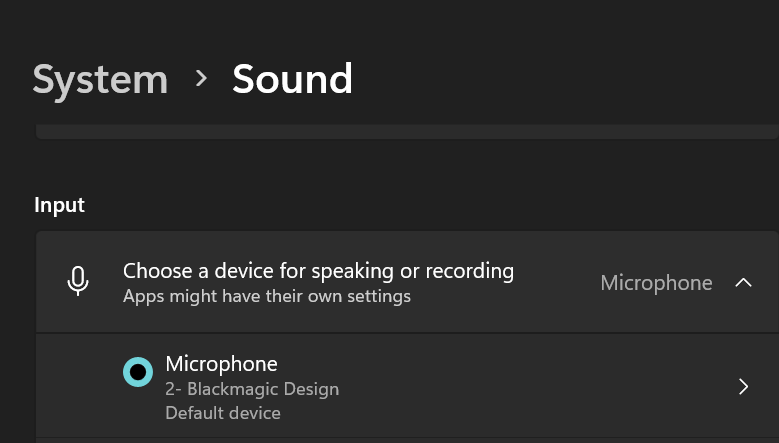Click 'Choose a device for speaking or recording'
Screen dimensions: 779x443
[x=318, y=271]
